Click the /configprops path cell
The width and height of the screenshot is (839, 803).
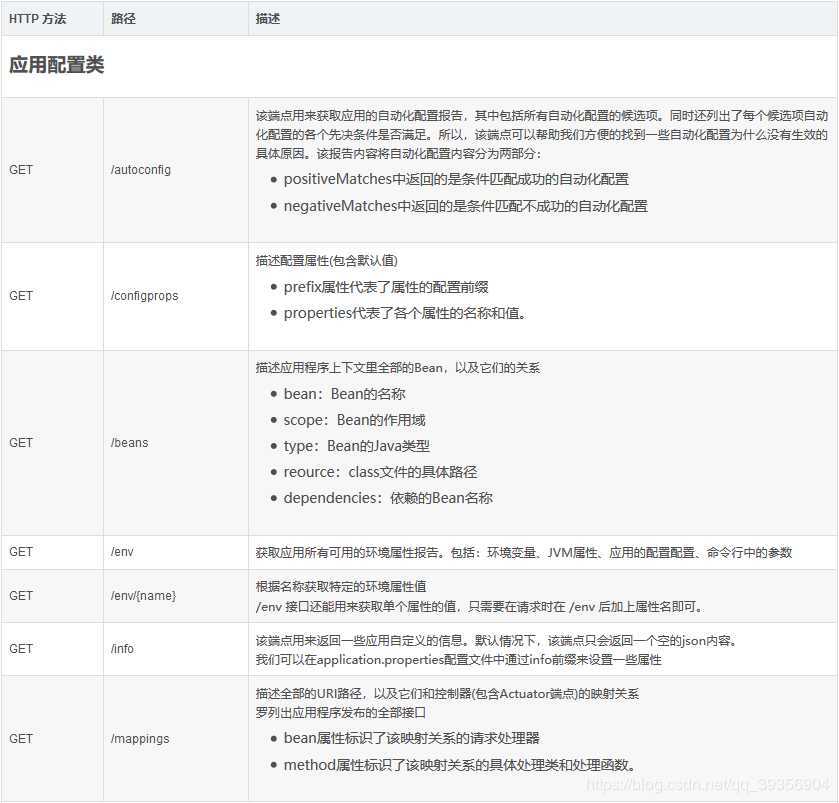point(145,296)
